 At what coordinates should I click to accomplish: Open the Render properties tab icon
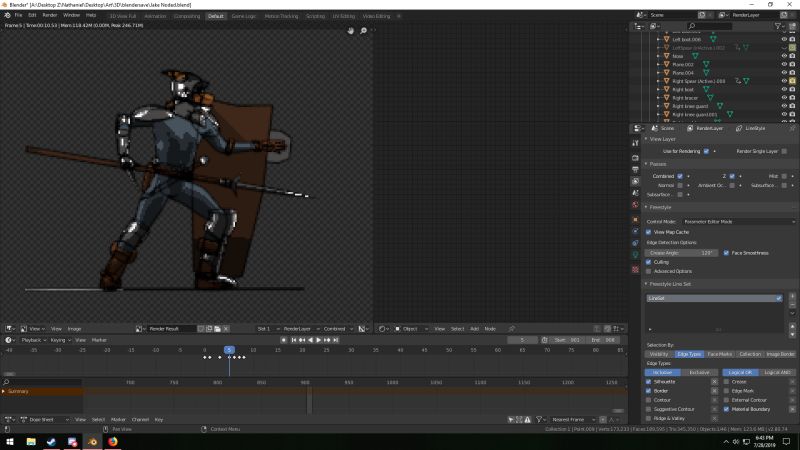tap(635, 158)
